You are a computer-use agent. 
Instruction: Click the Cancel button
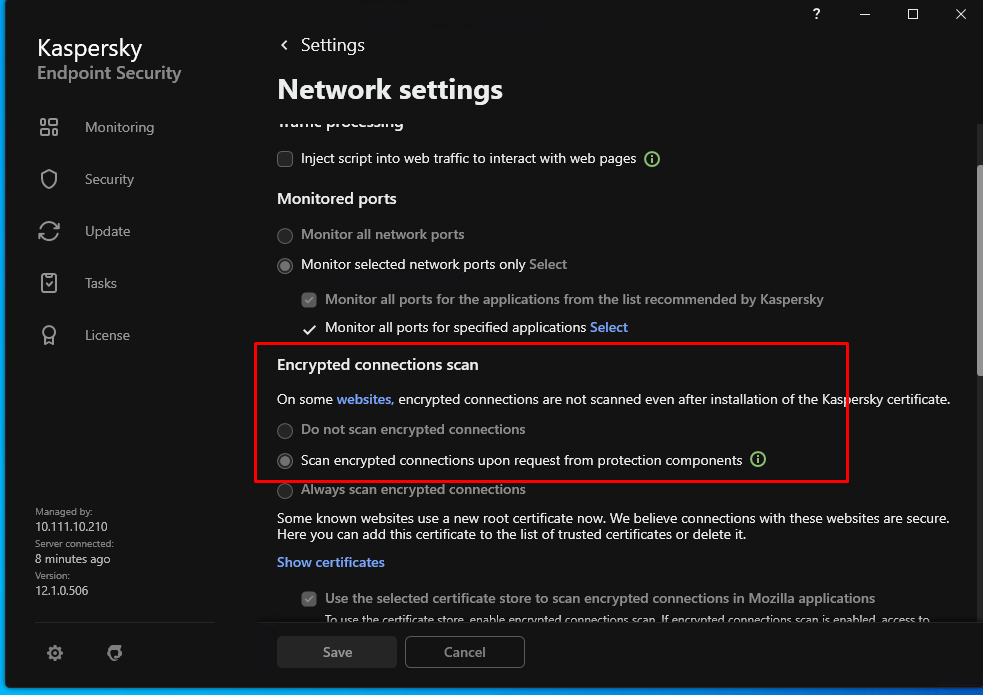tap(464, 652)
